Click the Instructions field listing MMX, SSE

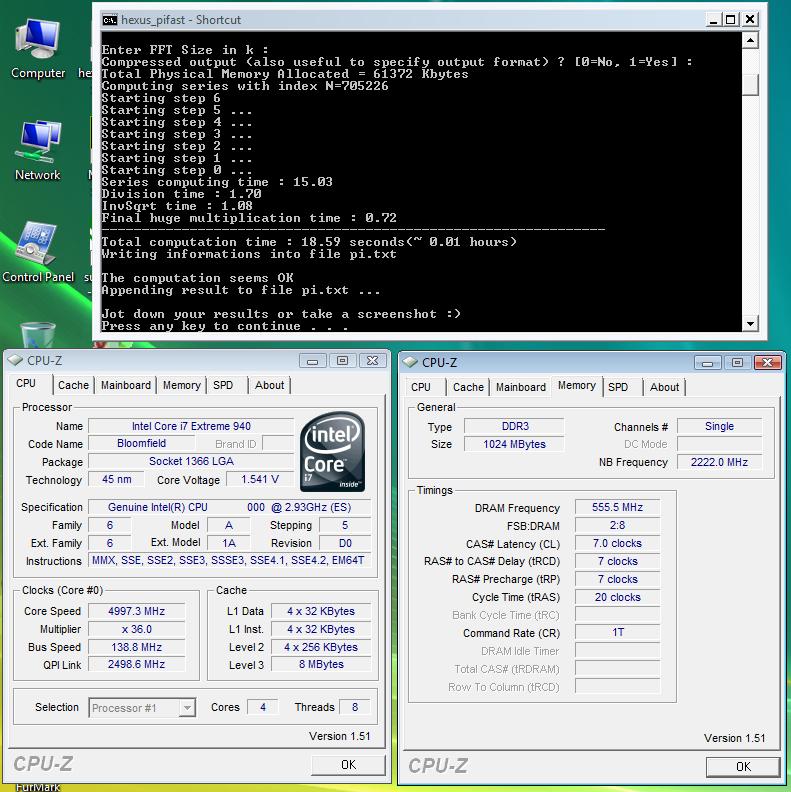[229, 560]
